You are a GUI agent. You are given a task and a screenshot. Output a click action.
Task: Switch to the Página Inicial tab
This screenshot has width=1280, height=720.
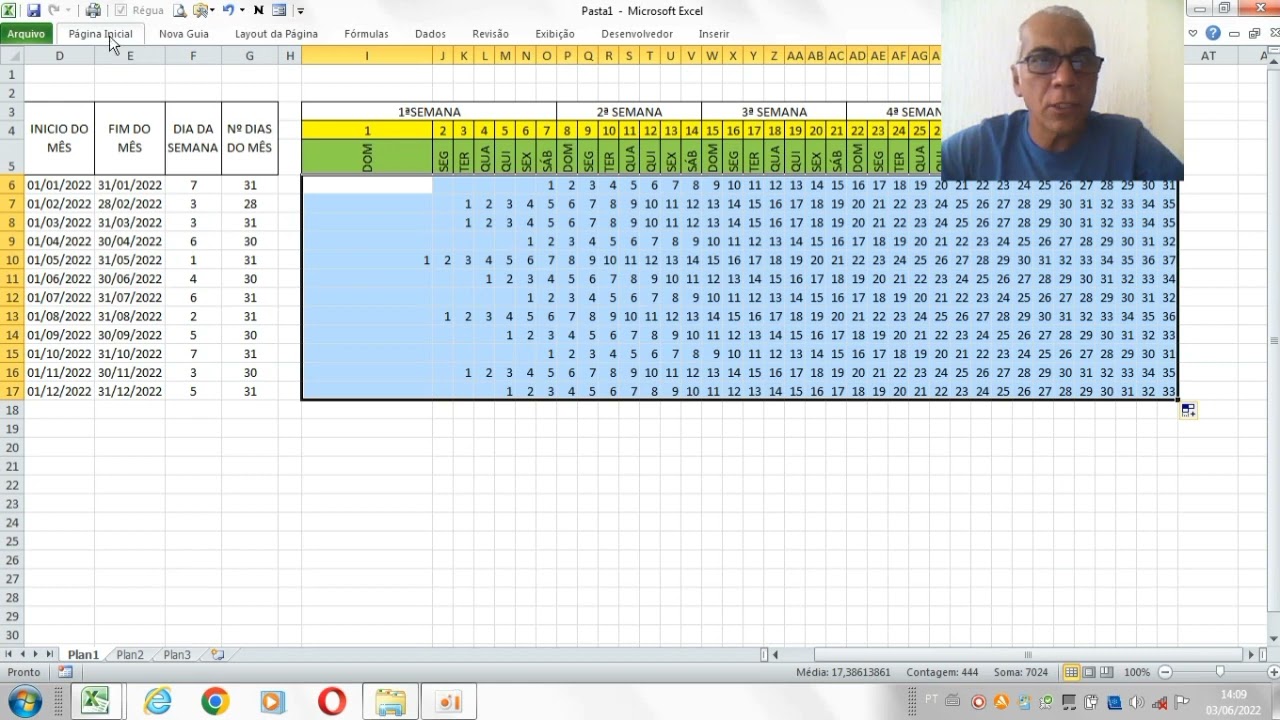[x=100, y=33]
